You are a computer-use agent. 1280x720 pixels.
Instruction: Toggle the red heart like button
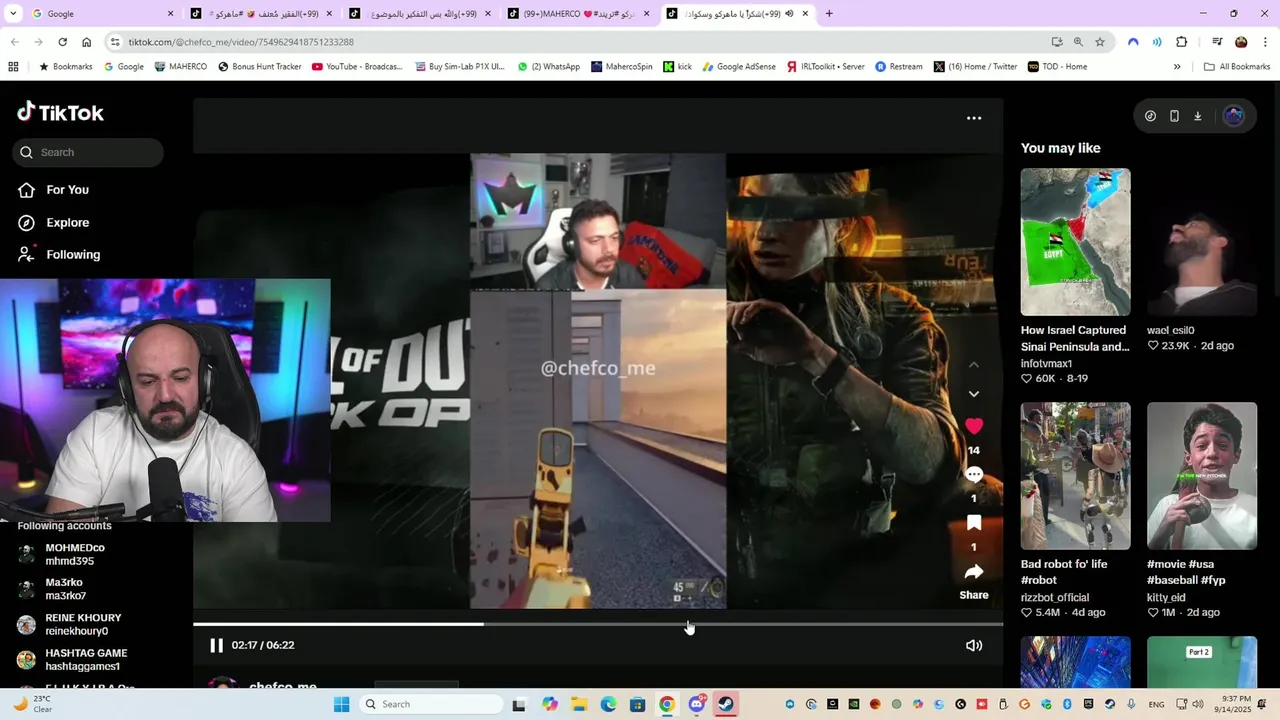pyautogui.click(x=974, y=426)
